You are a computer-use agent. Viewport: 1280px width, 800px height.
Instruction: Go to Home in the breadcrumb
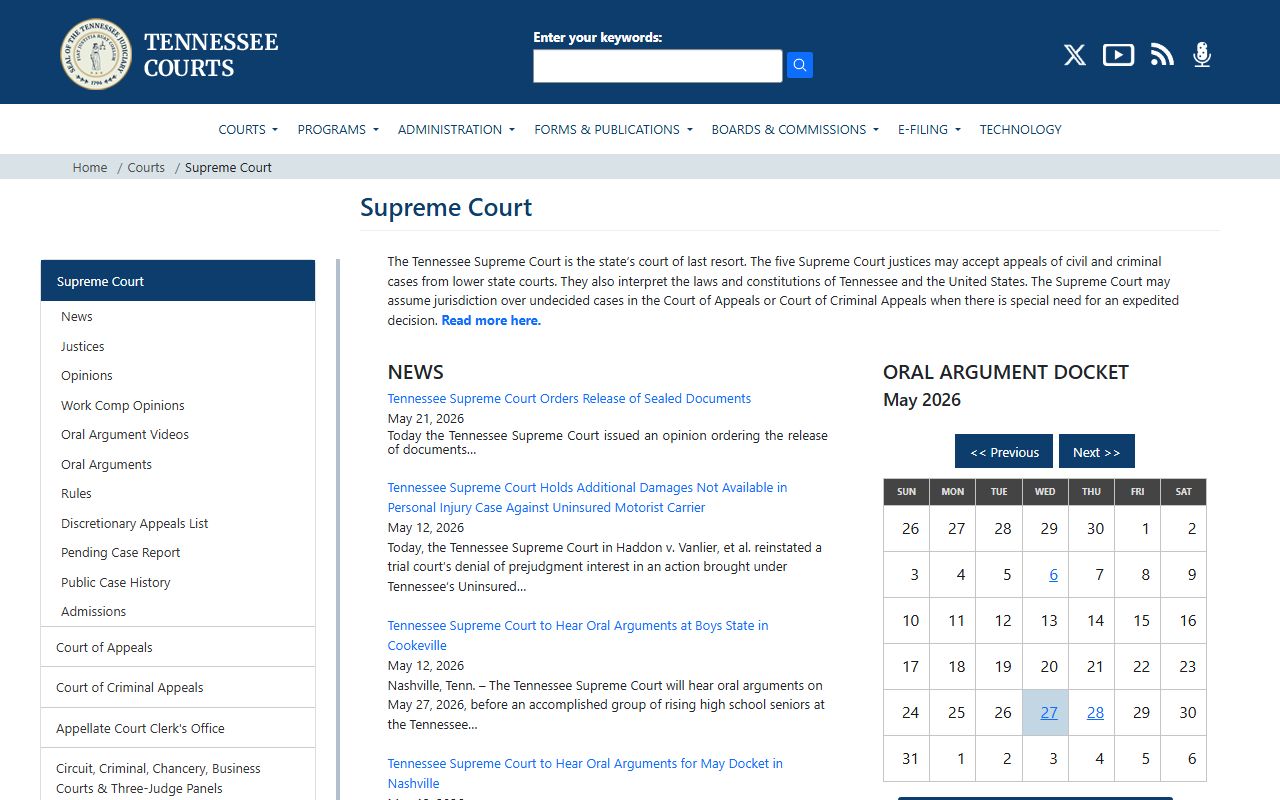pyautogui.click(x=90, y=167)
